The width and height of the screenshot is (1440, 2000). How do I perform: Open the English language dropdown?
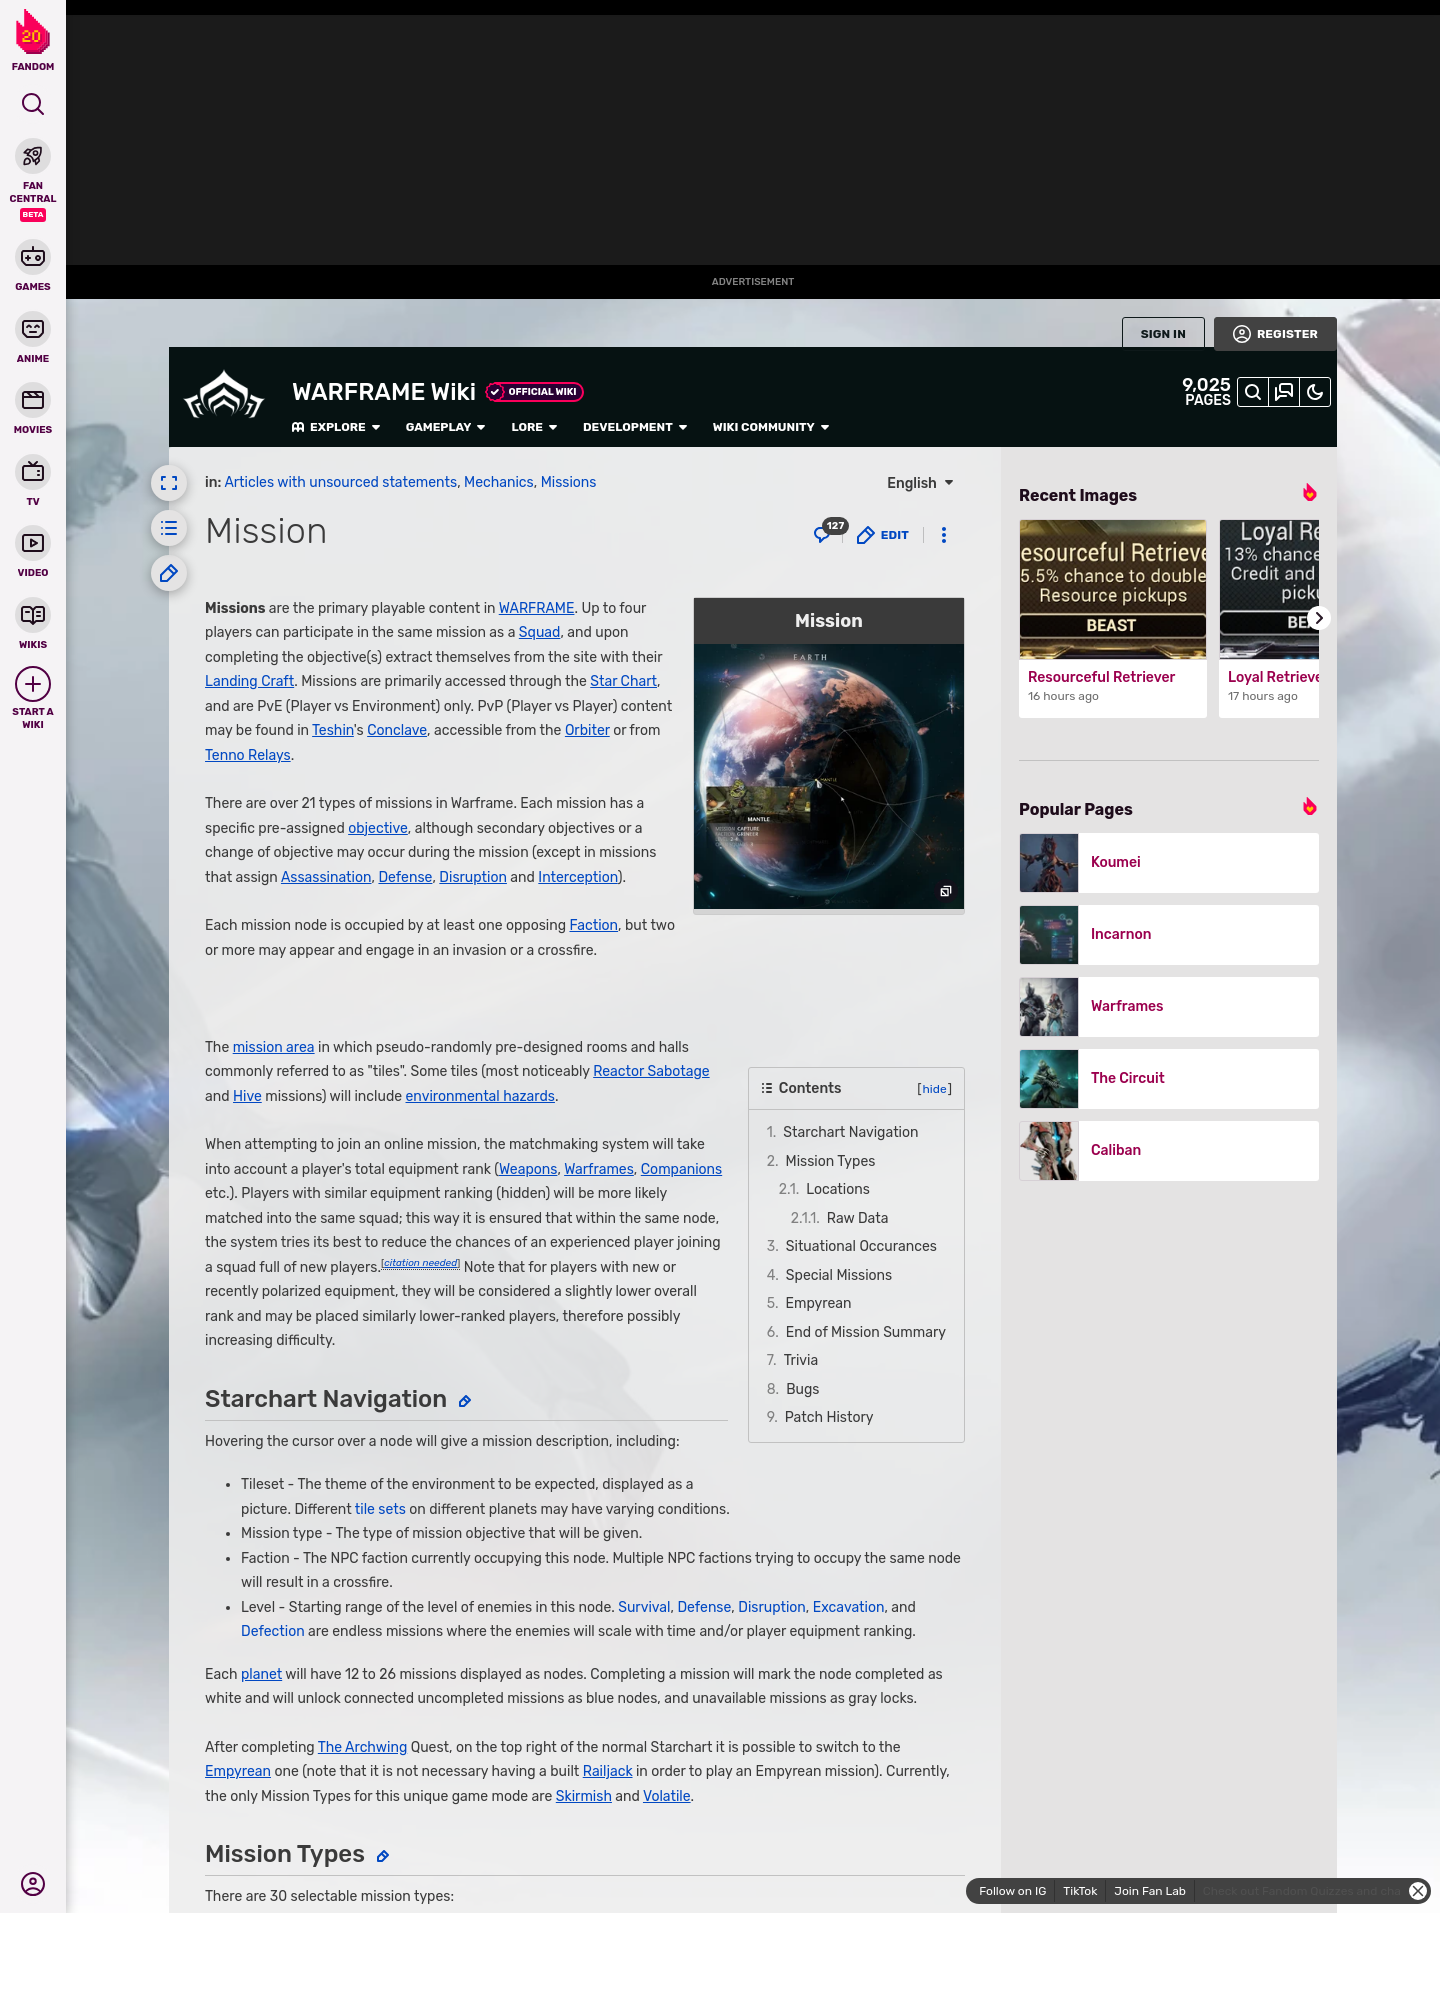[920, 483]
